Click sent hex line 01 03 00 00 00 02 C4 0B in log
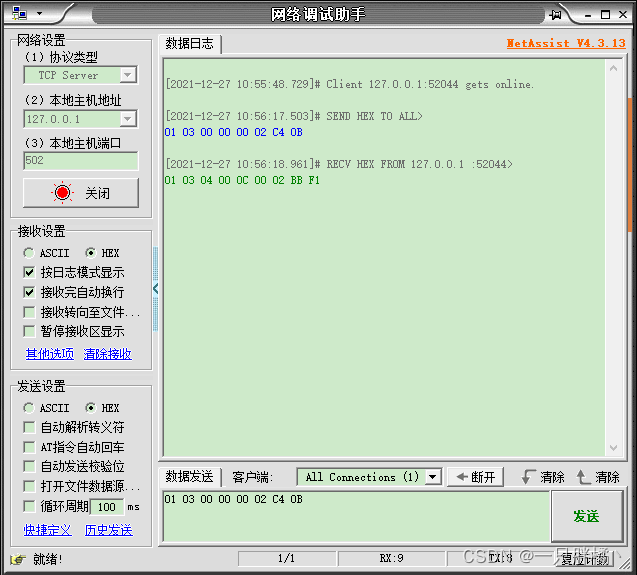637x575 pixels. coord(234,132)
